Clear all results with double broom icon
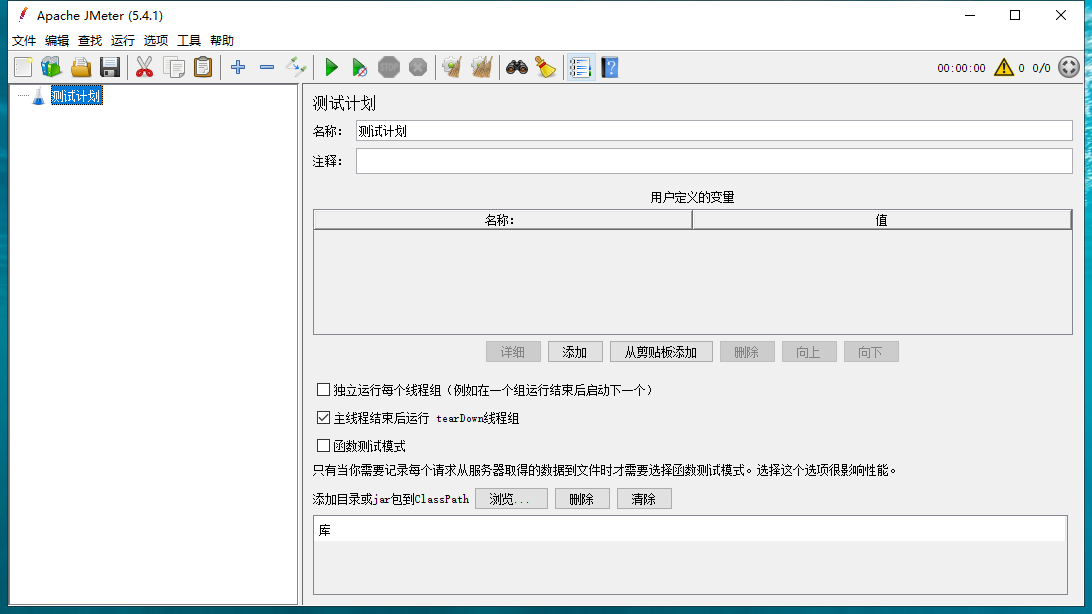1092x614 pixels. click(481, 68)
